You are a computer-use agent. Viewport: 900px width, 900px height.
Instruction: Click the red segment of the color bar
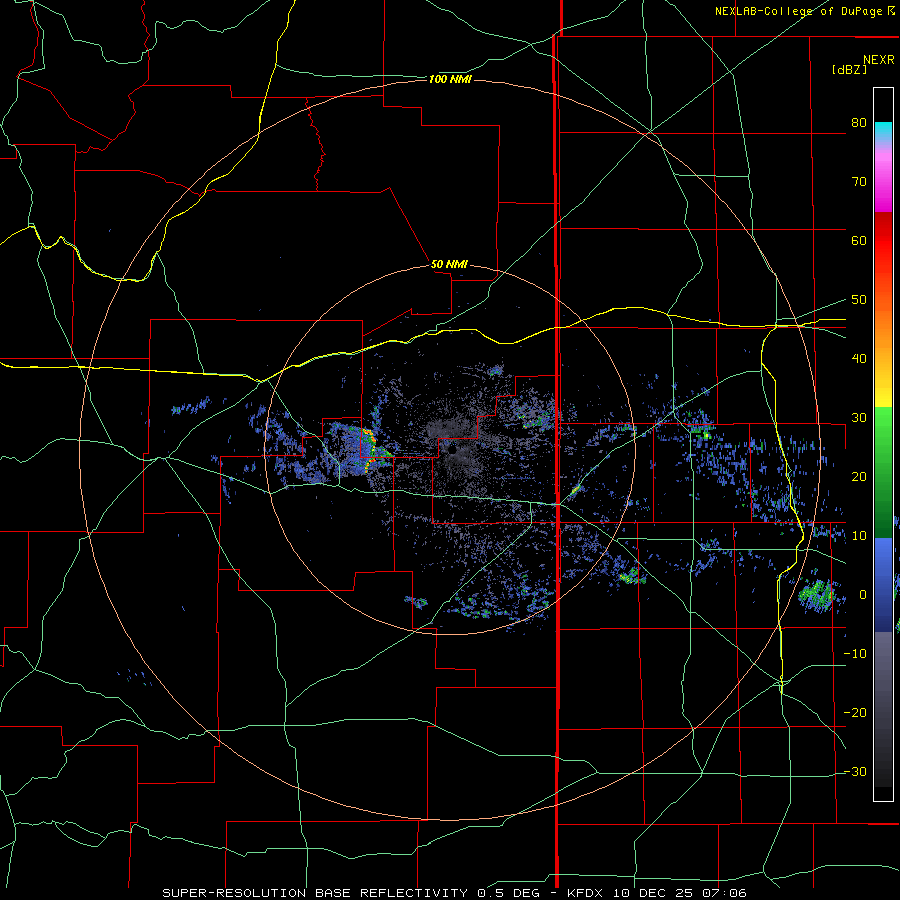tap(883, 241)
